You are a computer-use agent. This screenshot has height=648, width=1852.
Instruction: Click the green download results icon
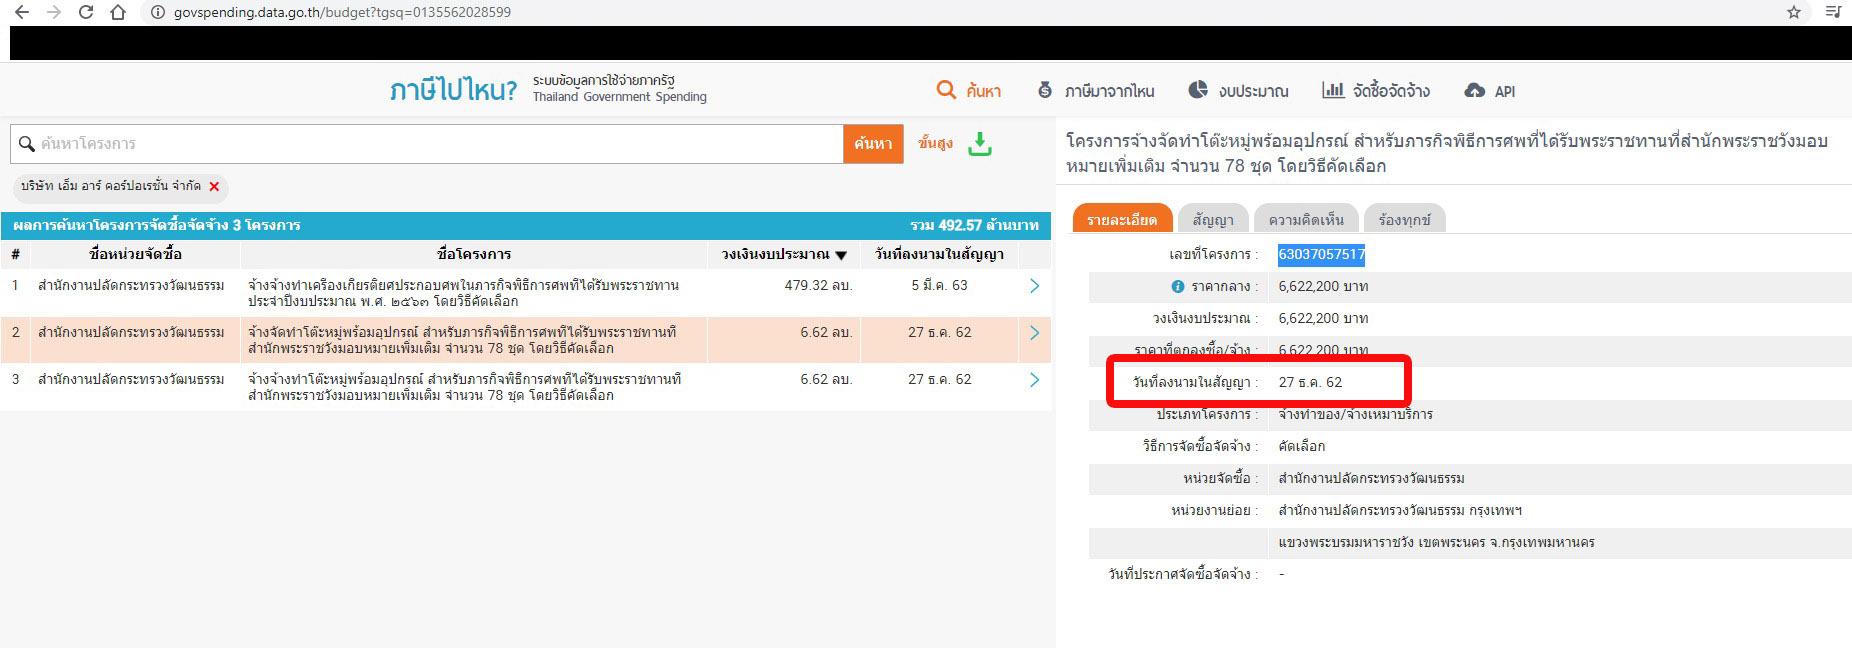point(980,144)
